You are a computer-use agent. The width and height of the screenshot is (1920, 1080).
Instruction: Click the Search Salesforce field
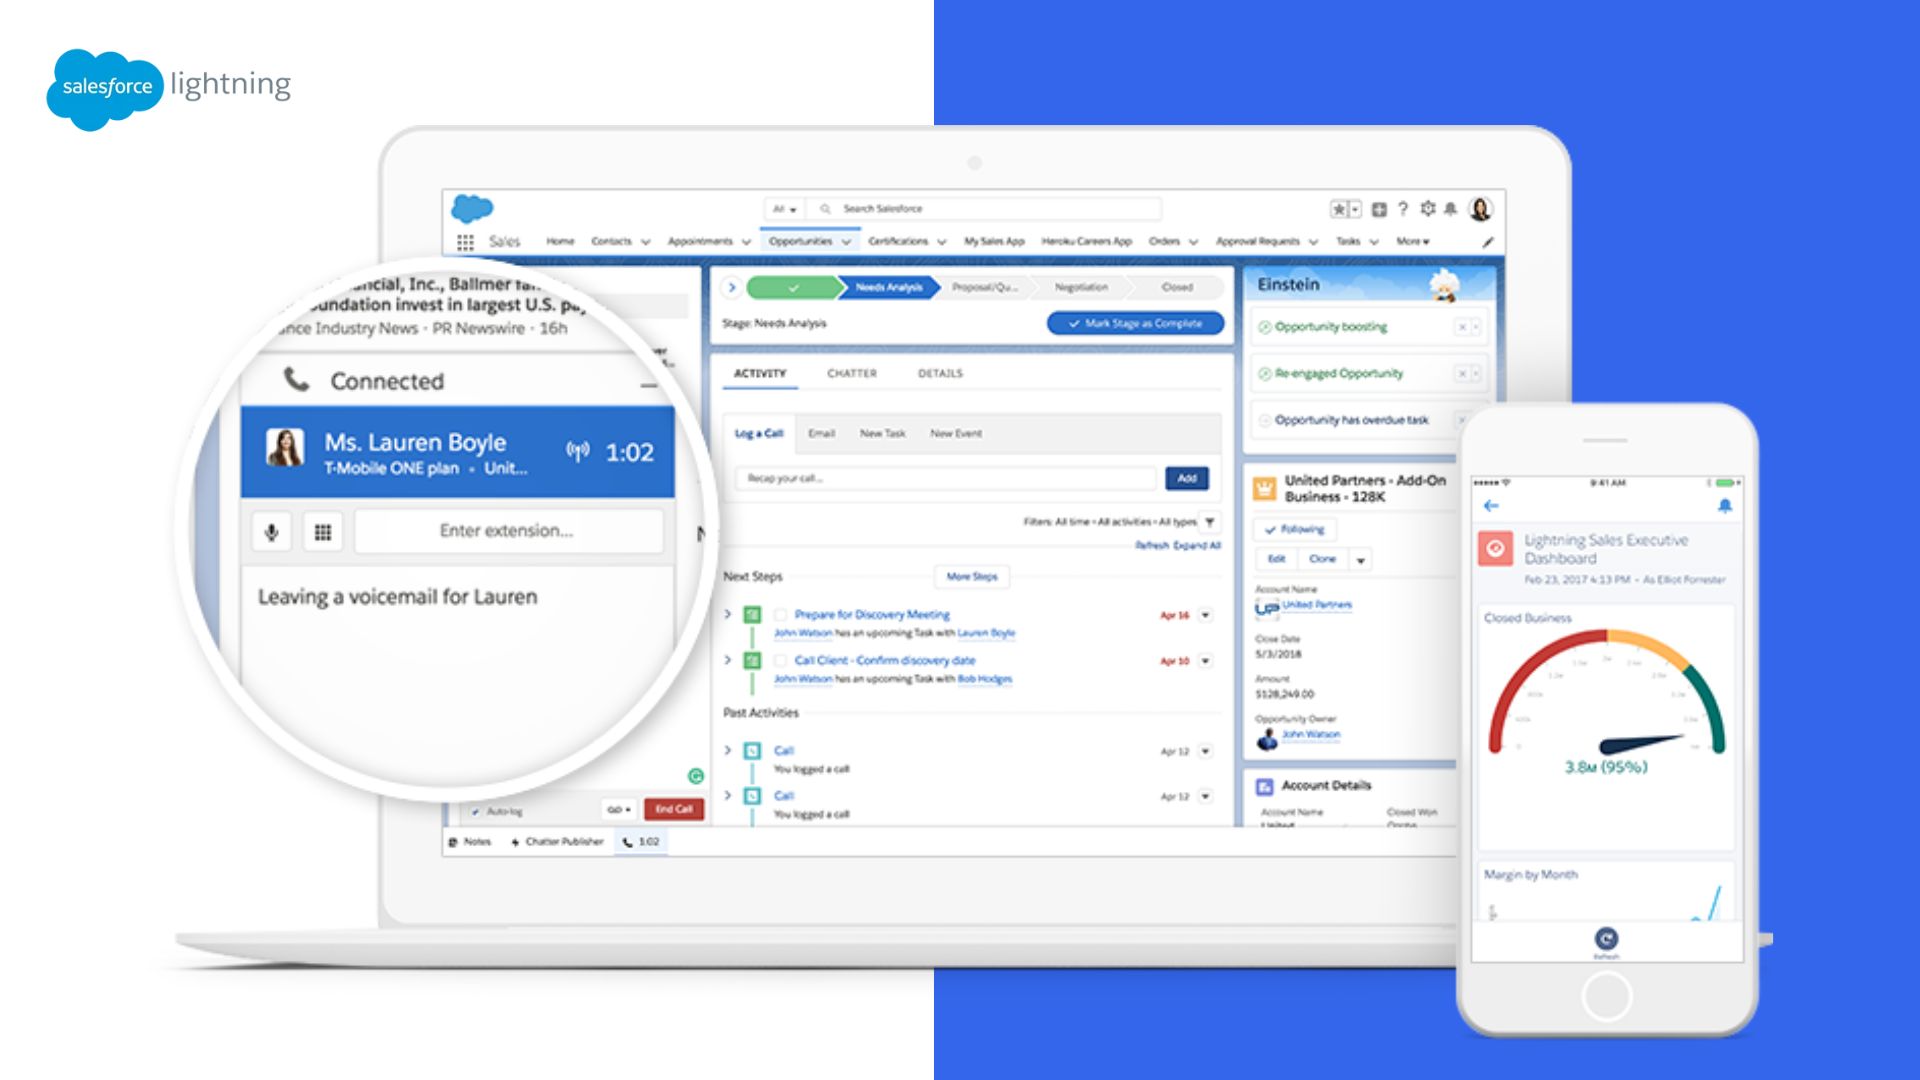pyautogui.click(x=985, y=209)
